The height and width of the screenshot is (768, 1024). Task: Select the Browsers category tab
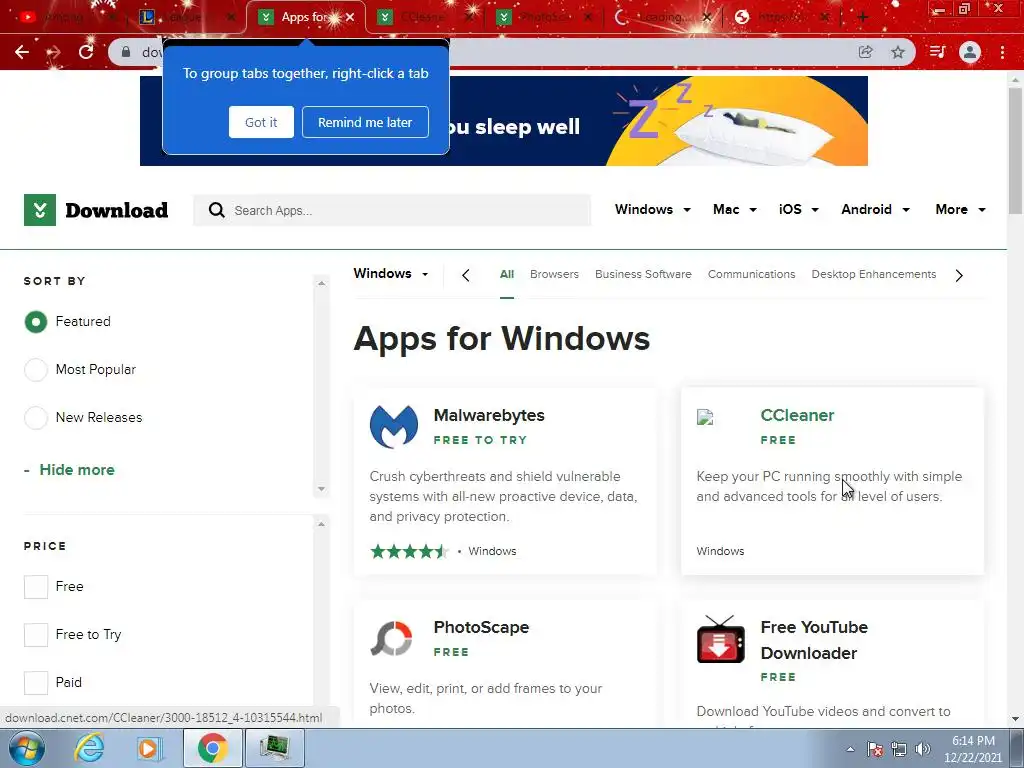tap(554, 274)
